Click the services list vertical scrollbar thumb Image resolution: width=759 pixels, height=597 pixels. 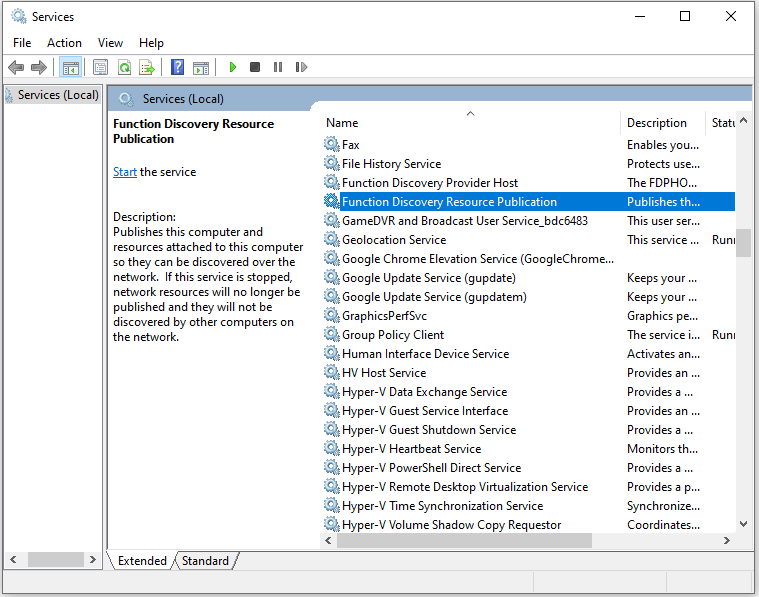point(744,243)
